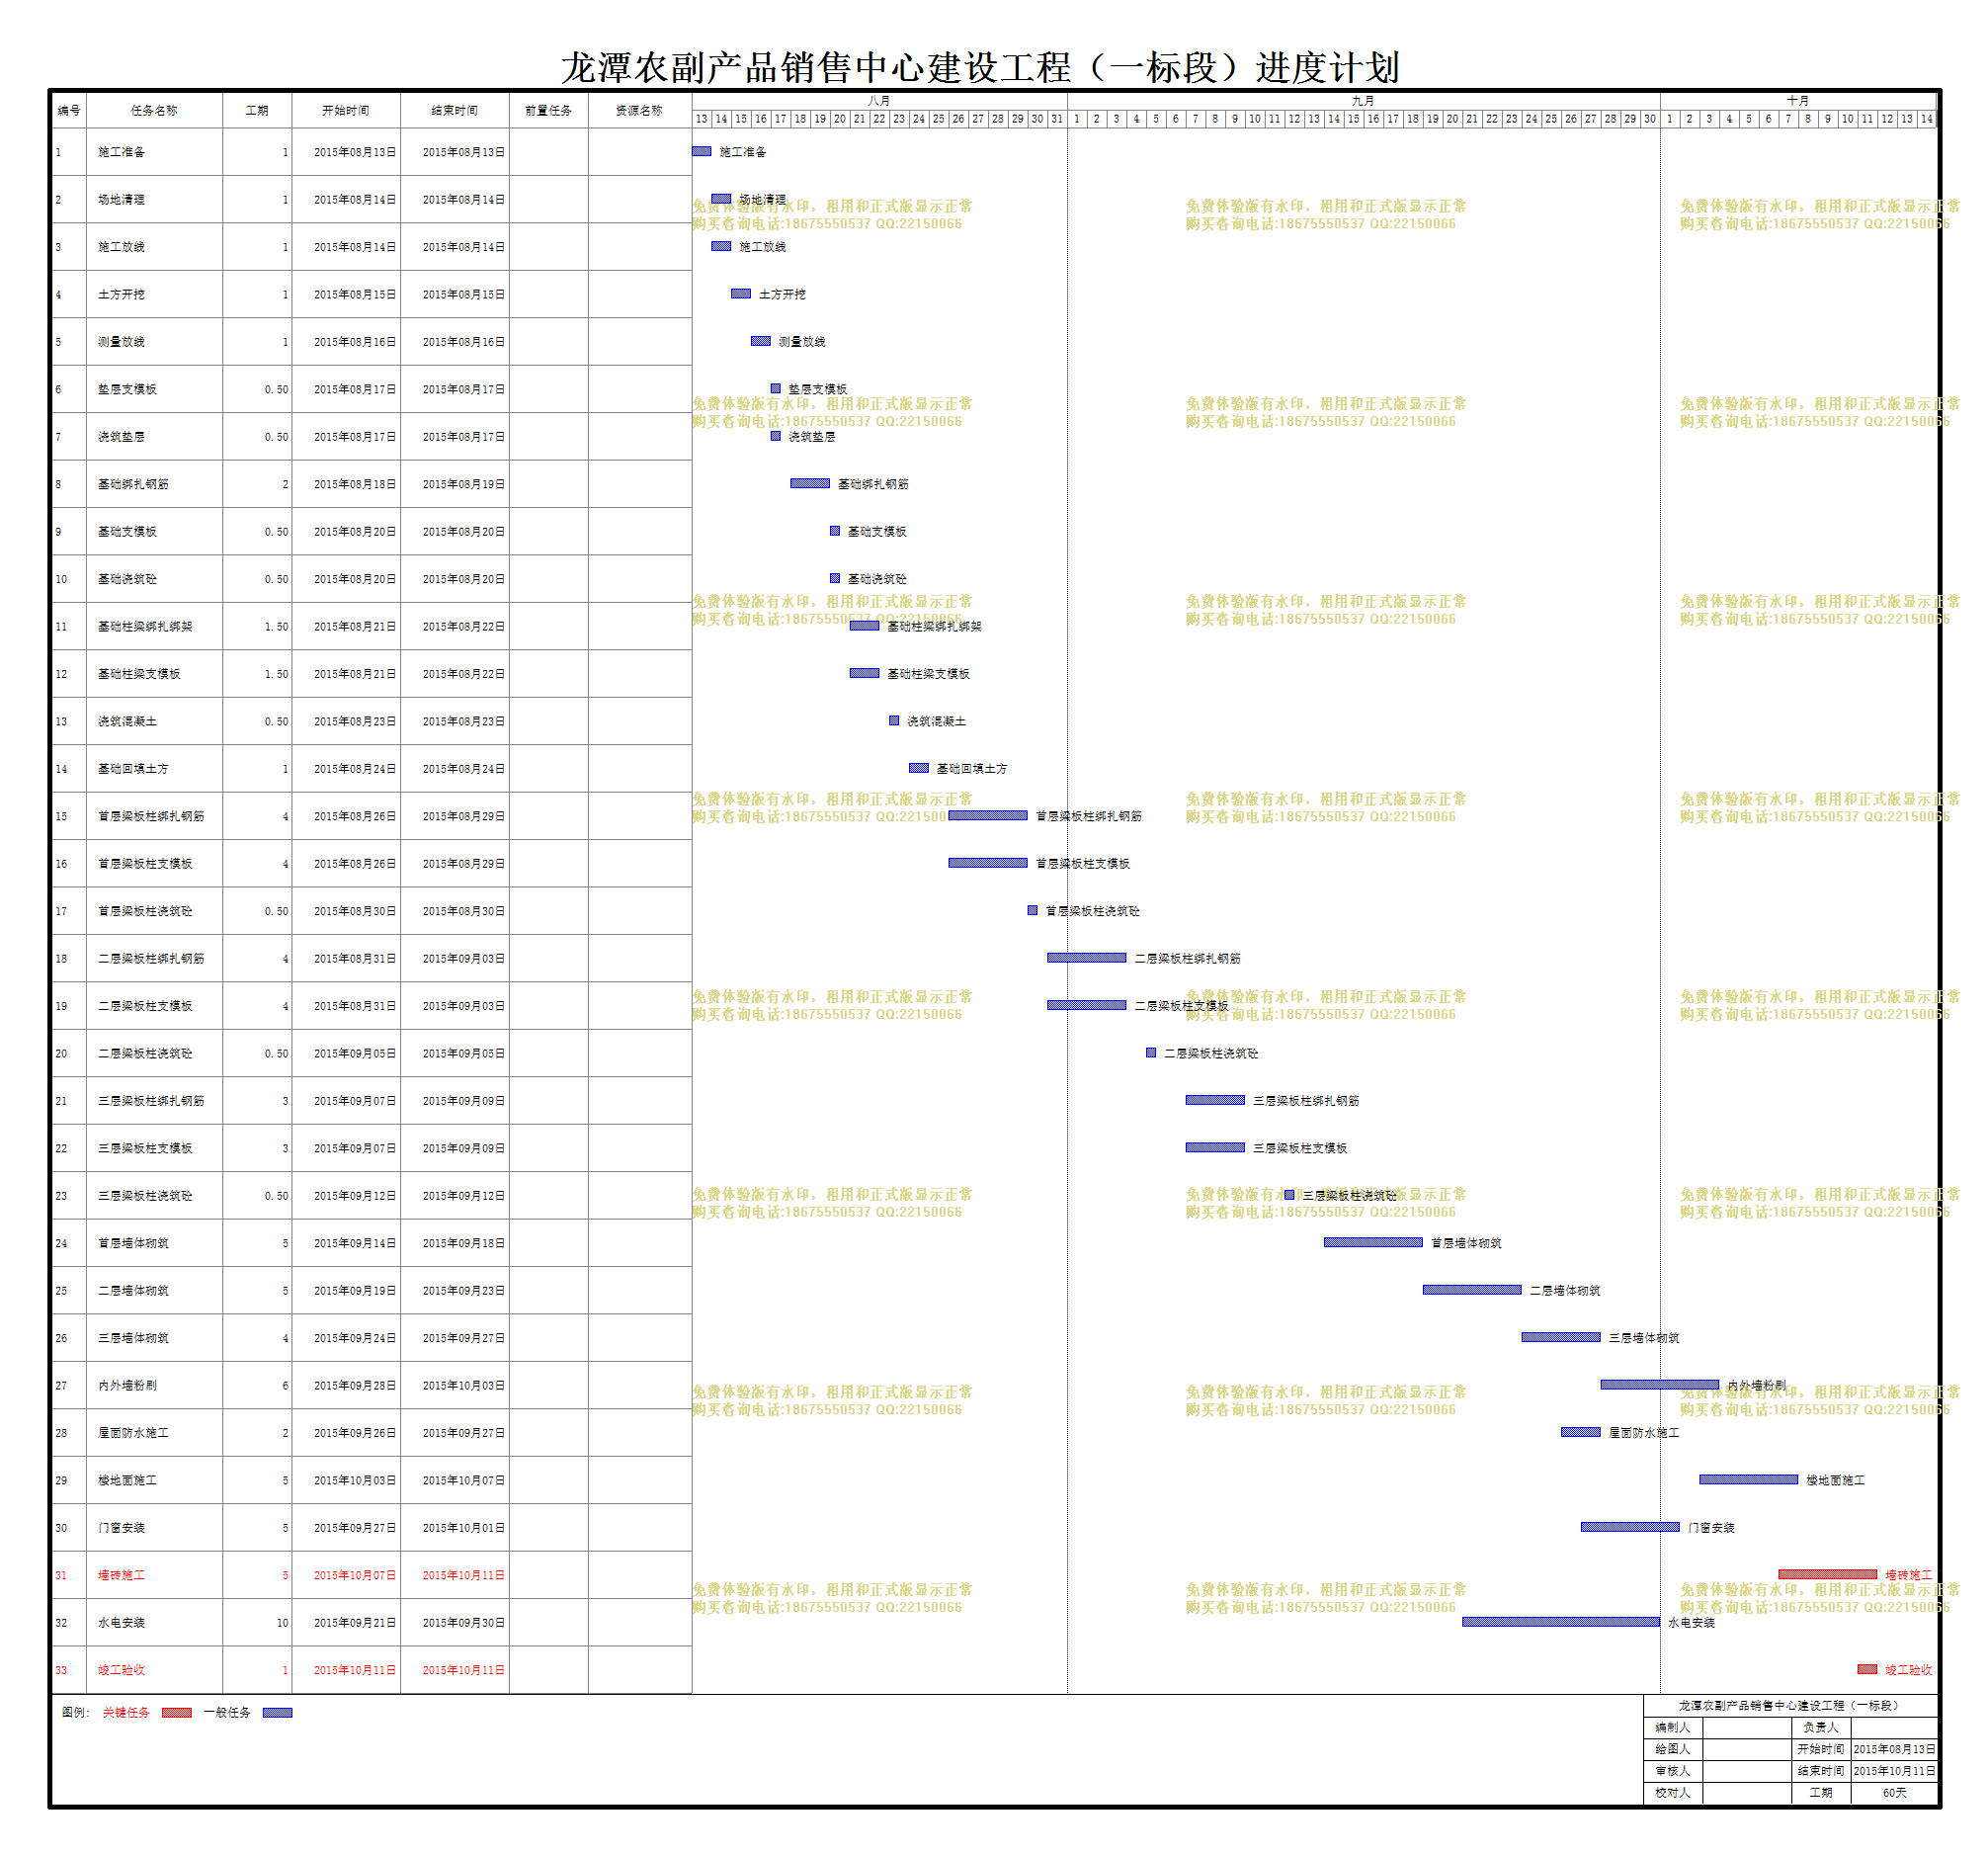Click row number 15 in the 编号 column
Image resolution: width=1988 pixels, height=1855 pixels.
click(x=61, y=816)
